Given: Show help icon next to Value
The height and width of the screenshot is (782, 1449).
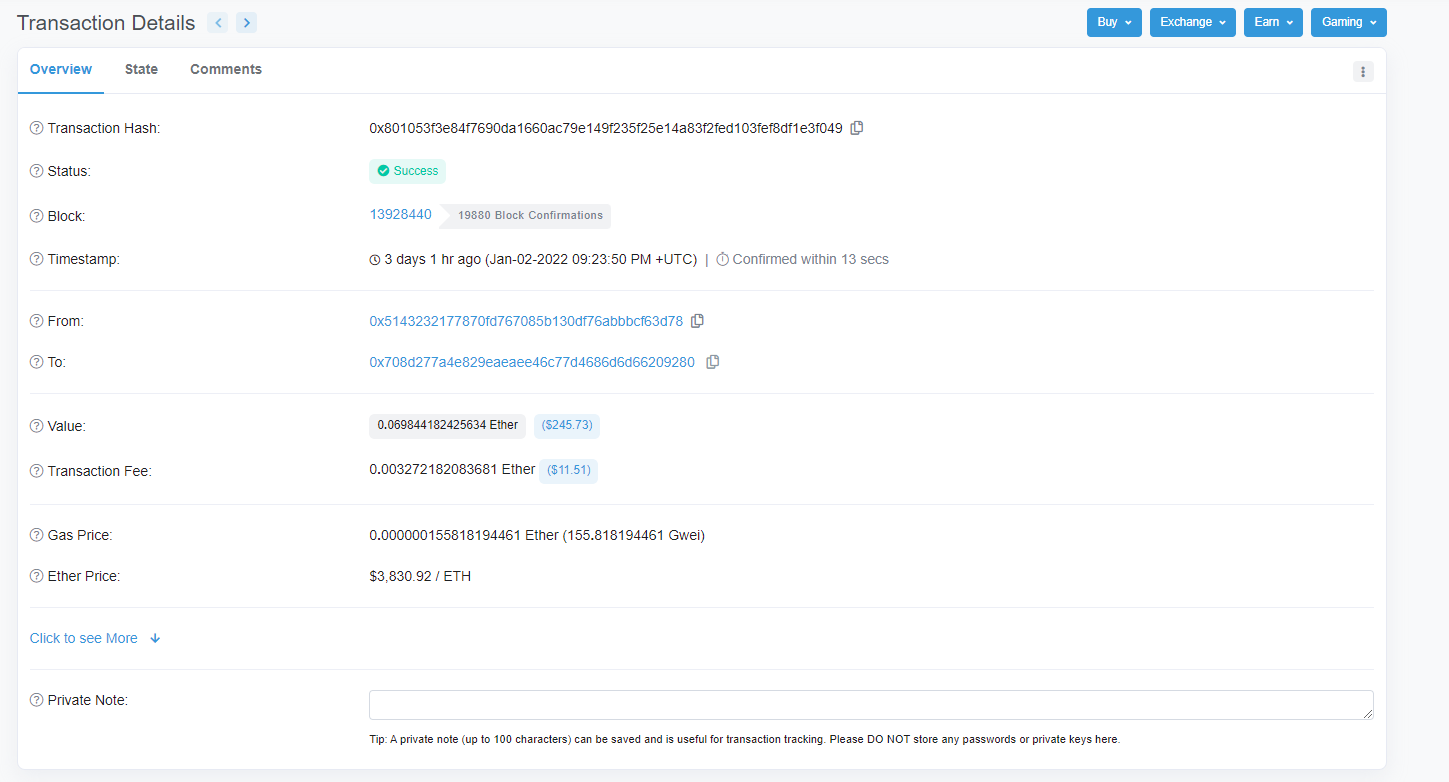Looking at the screenshot, I should pos(37,426).
